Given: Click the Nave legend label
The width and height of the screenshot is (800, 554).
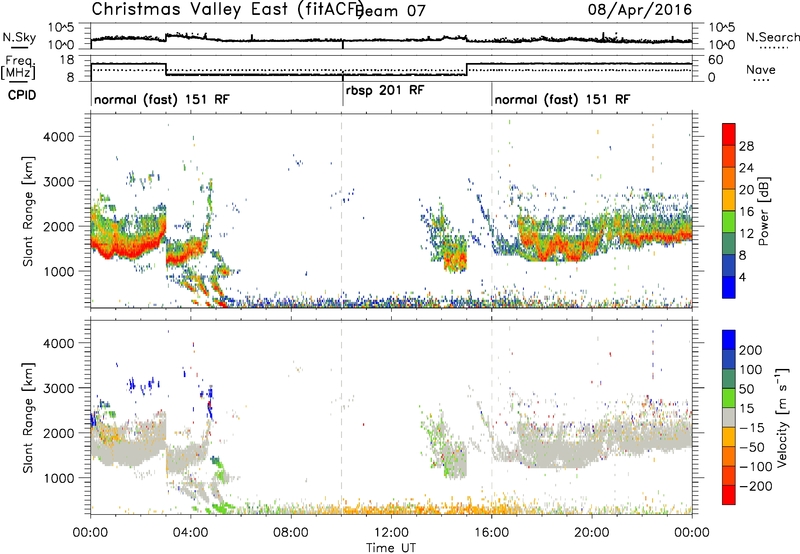Looking at the screenshot, I should [x=761, y=69].
